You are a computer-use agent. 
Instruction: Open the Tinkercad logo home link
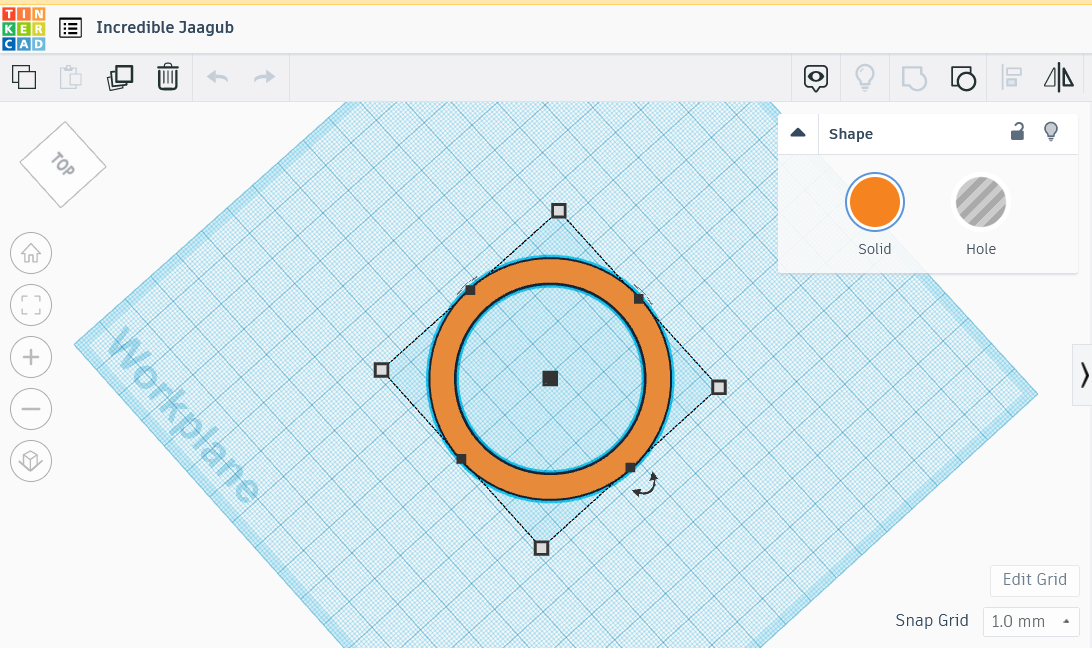(24, 29)
